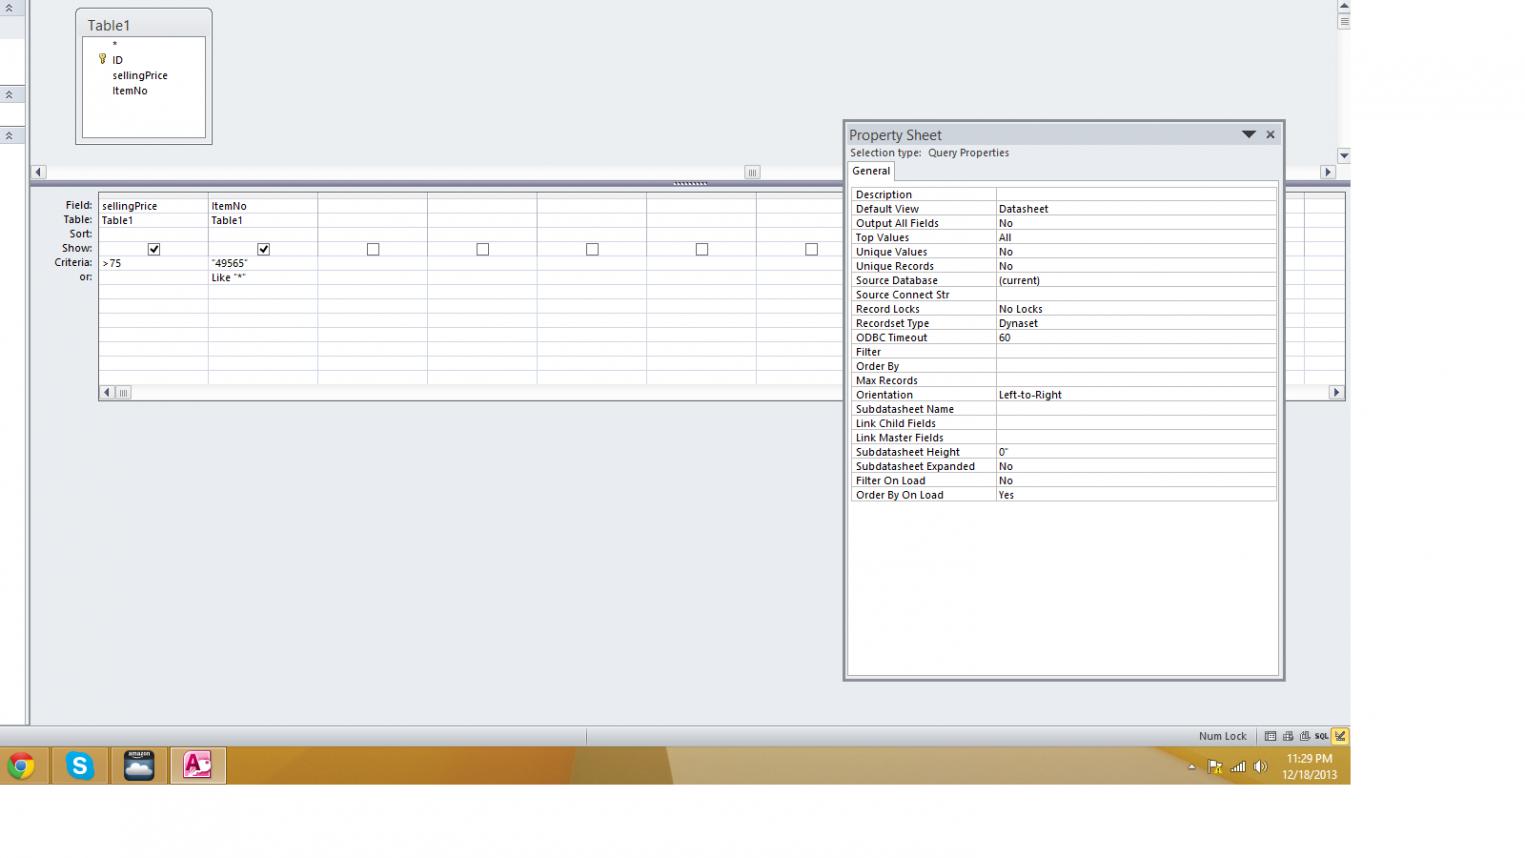This screenshot has height=858, width=1525.
Task: Select sellingPrice in Table1 field list
Action: click(x=140, y=75)
